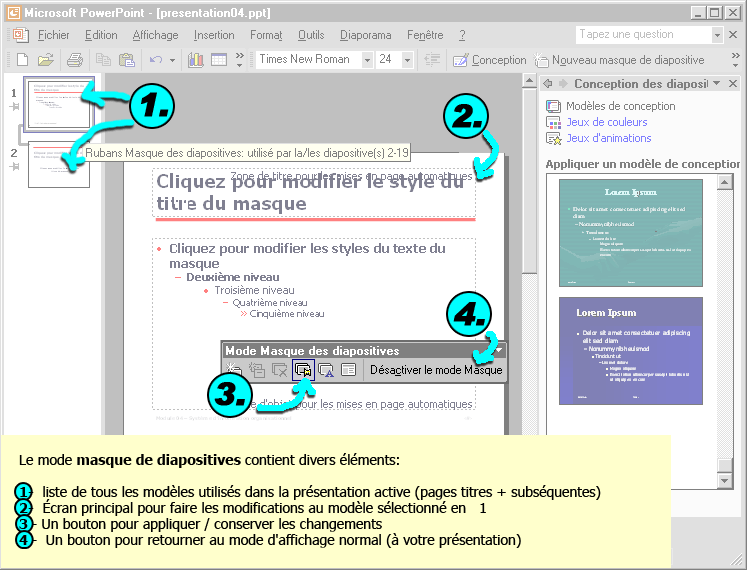The width and height of the screenshot is (747, 570).
Task: Open the Modèles de conception link
Action: point(620,106)
